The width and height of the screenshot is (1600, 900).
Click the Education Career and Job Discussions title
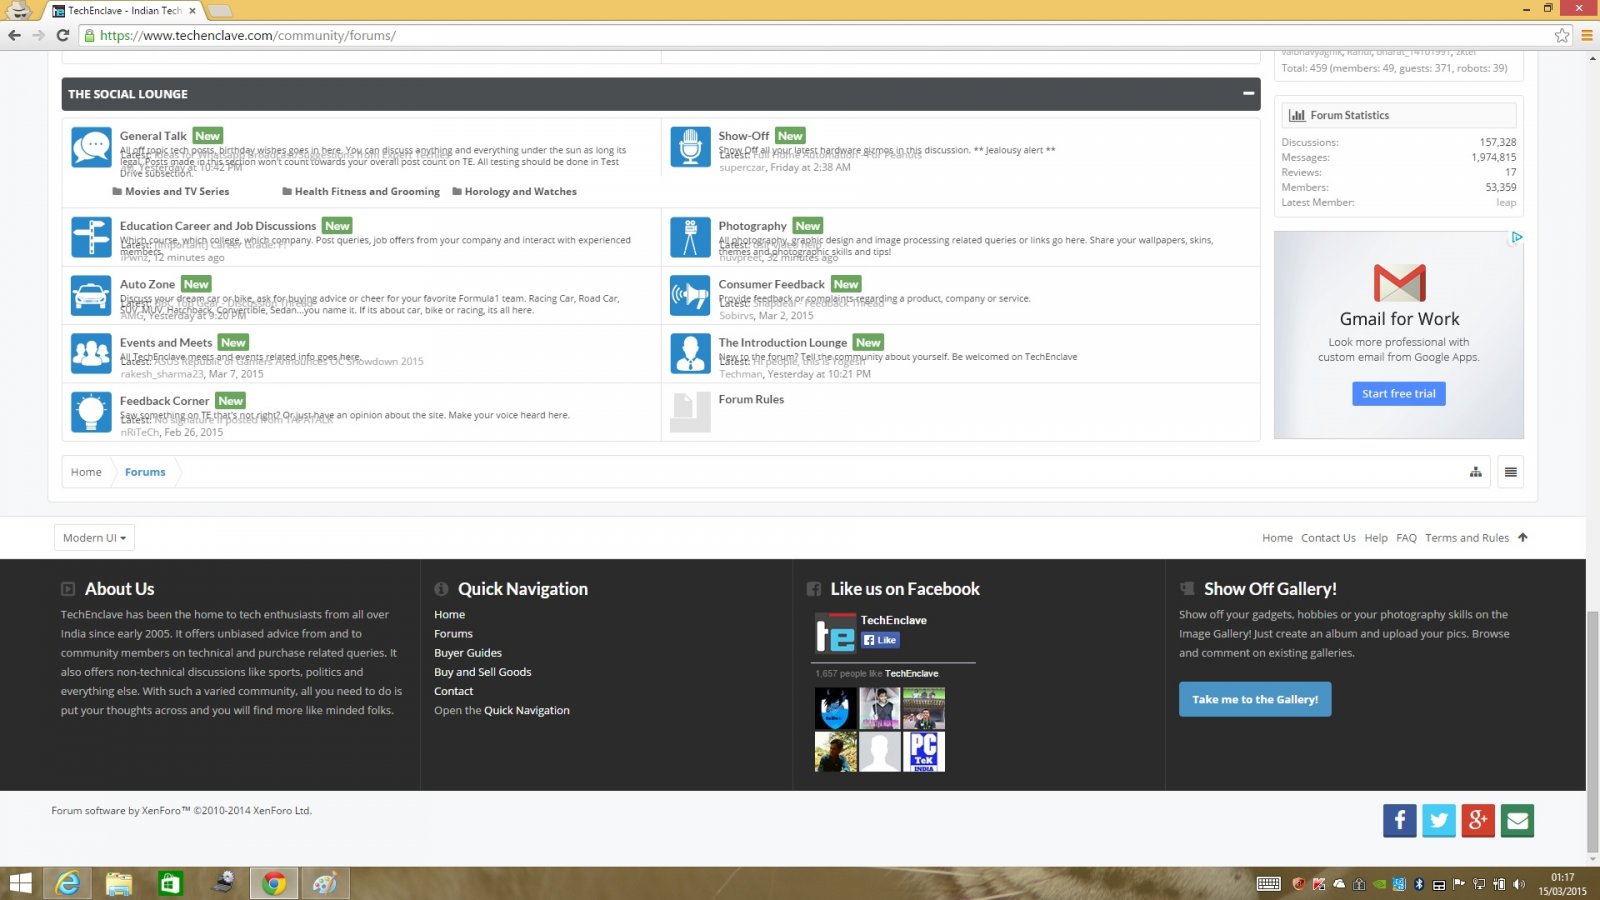coord(218,226)
